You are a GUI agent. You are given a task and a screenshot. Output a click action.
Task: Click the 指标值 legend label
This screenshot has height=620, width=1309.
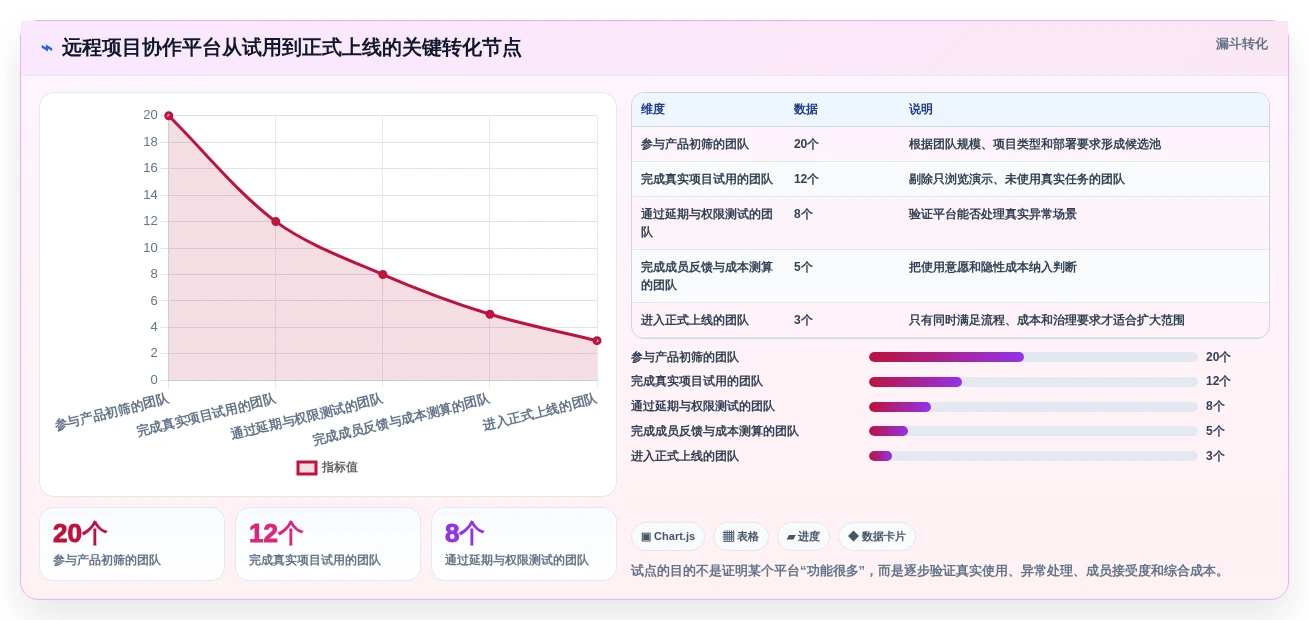[x=340, y=467]
